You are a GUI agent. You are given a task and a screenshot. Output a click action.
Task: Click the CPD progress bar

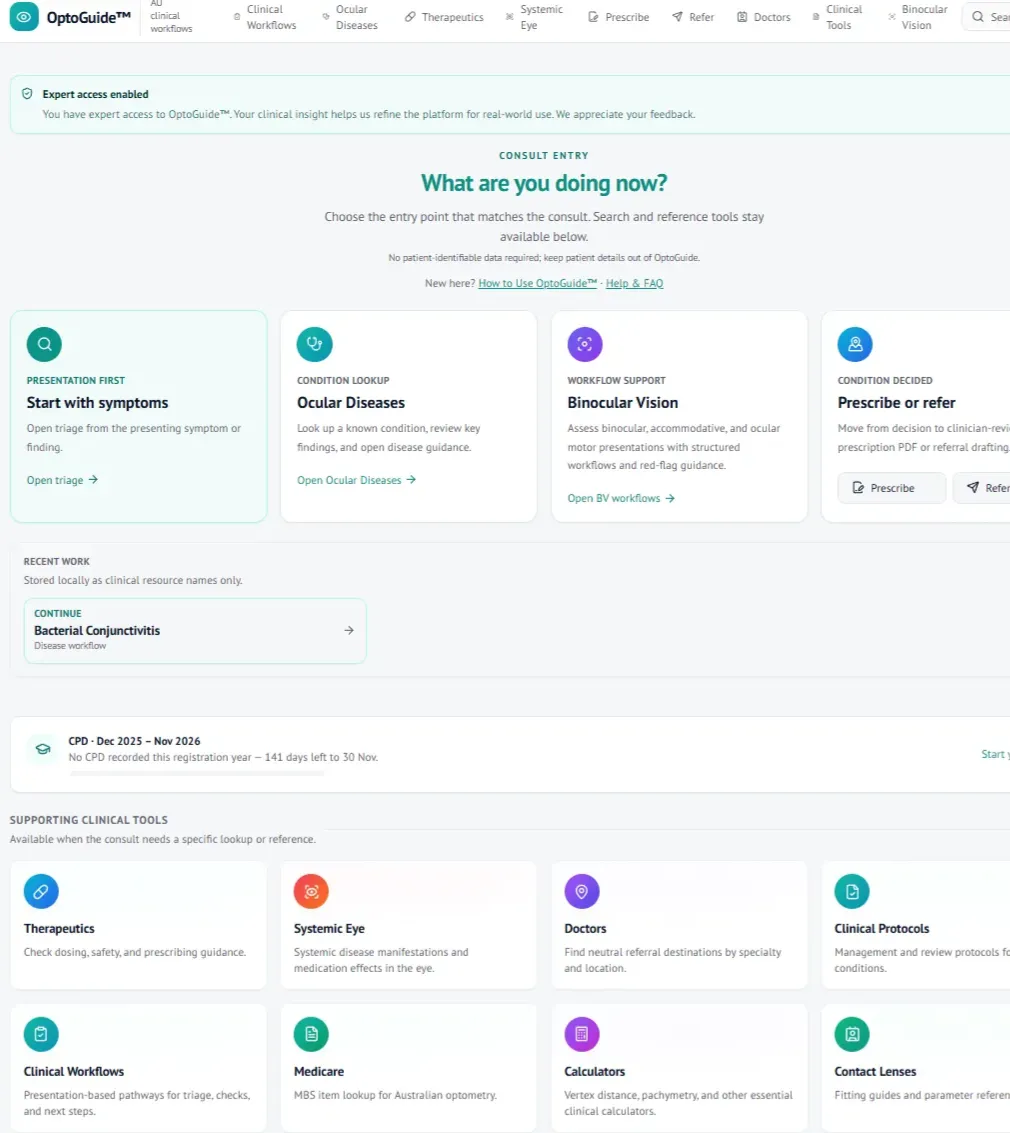[197, 774]
